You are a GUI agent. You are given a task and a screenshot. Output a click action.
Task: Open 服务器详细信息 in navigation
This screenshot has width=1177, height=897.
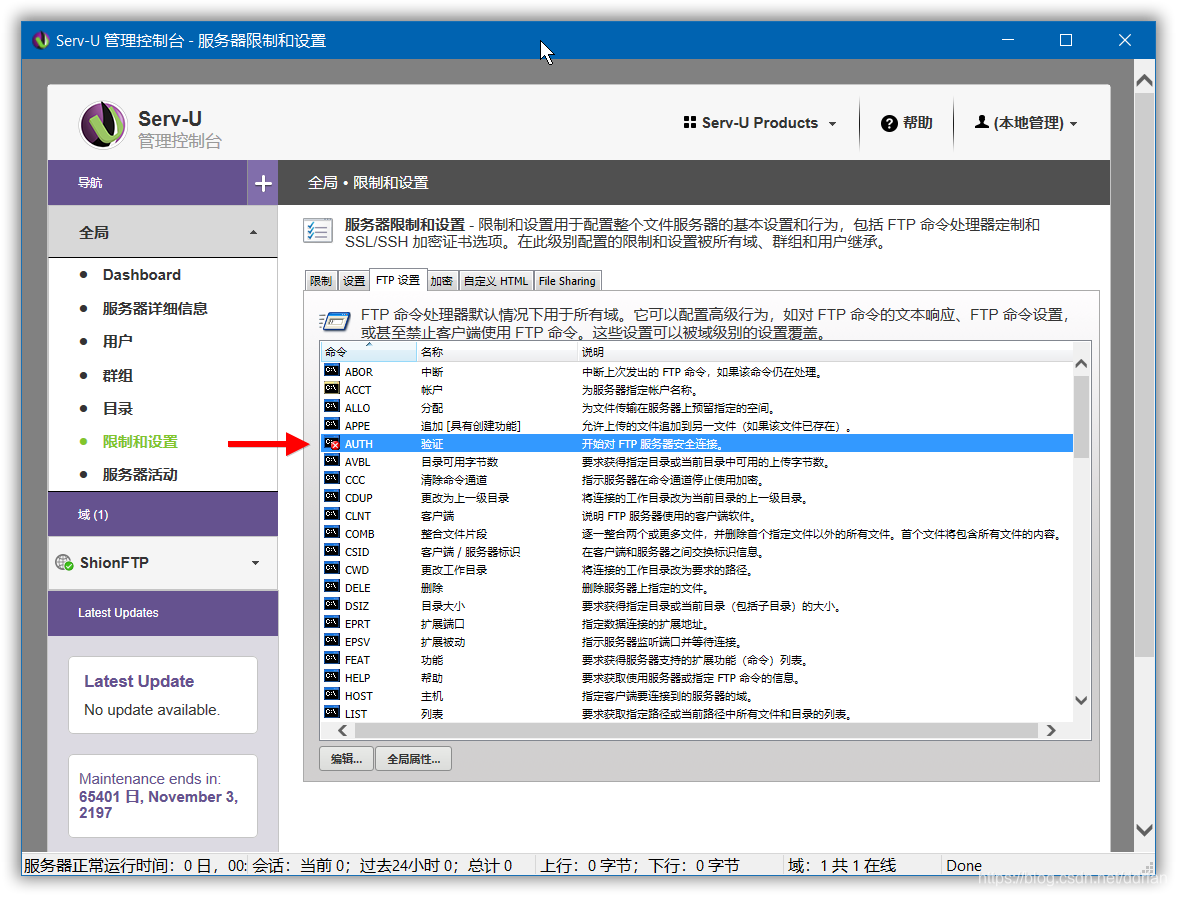coord(155,309)
